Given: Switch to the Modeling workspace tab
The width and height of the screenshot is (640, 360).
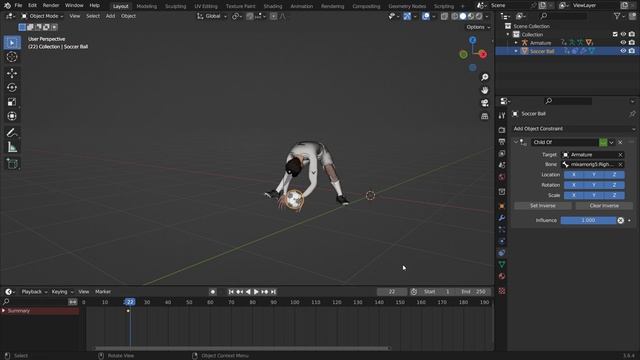Looking at the screenshot, I should coord(147,6).
